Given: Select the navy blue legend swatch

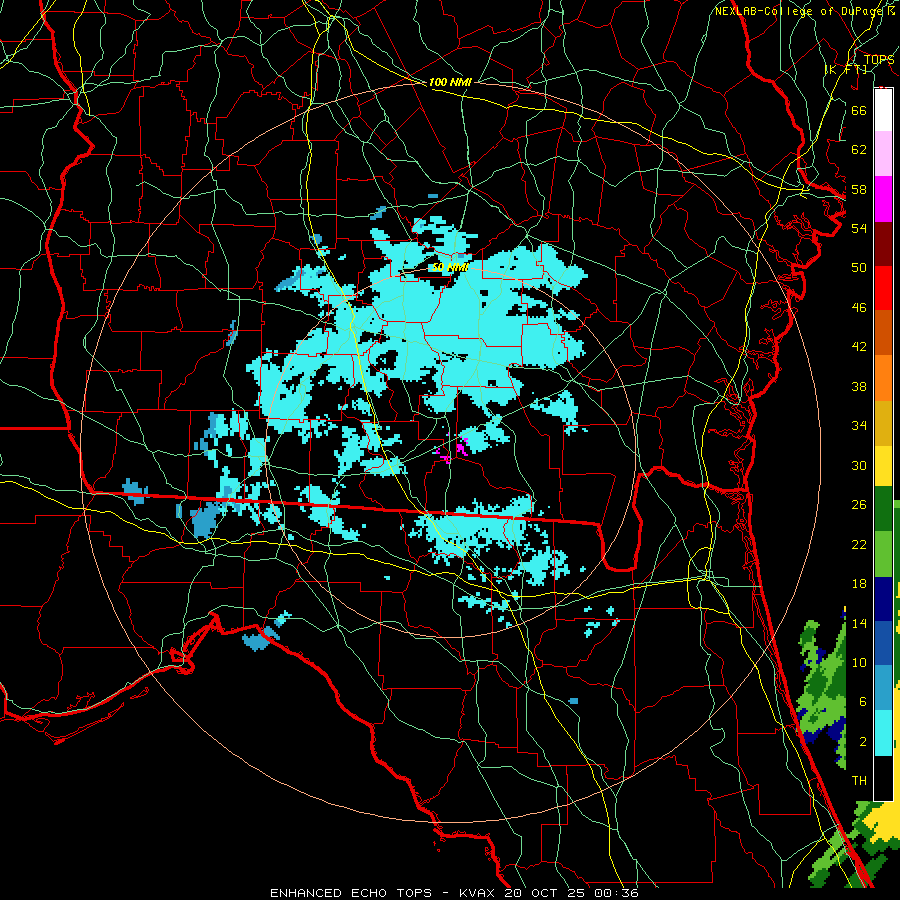Looking at the screenshot, I should click(x=883, y=599).
